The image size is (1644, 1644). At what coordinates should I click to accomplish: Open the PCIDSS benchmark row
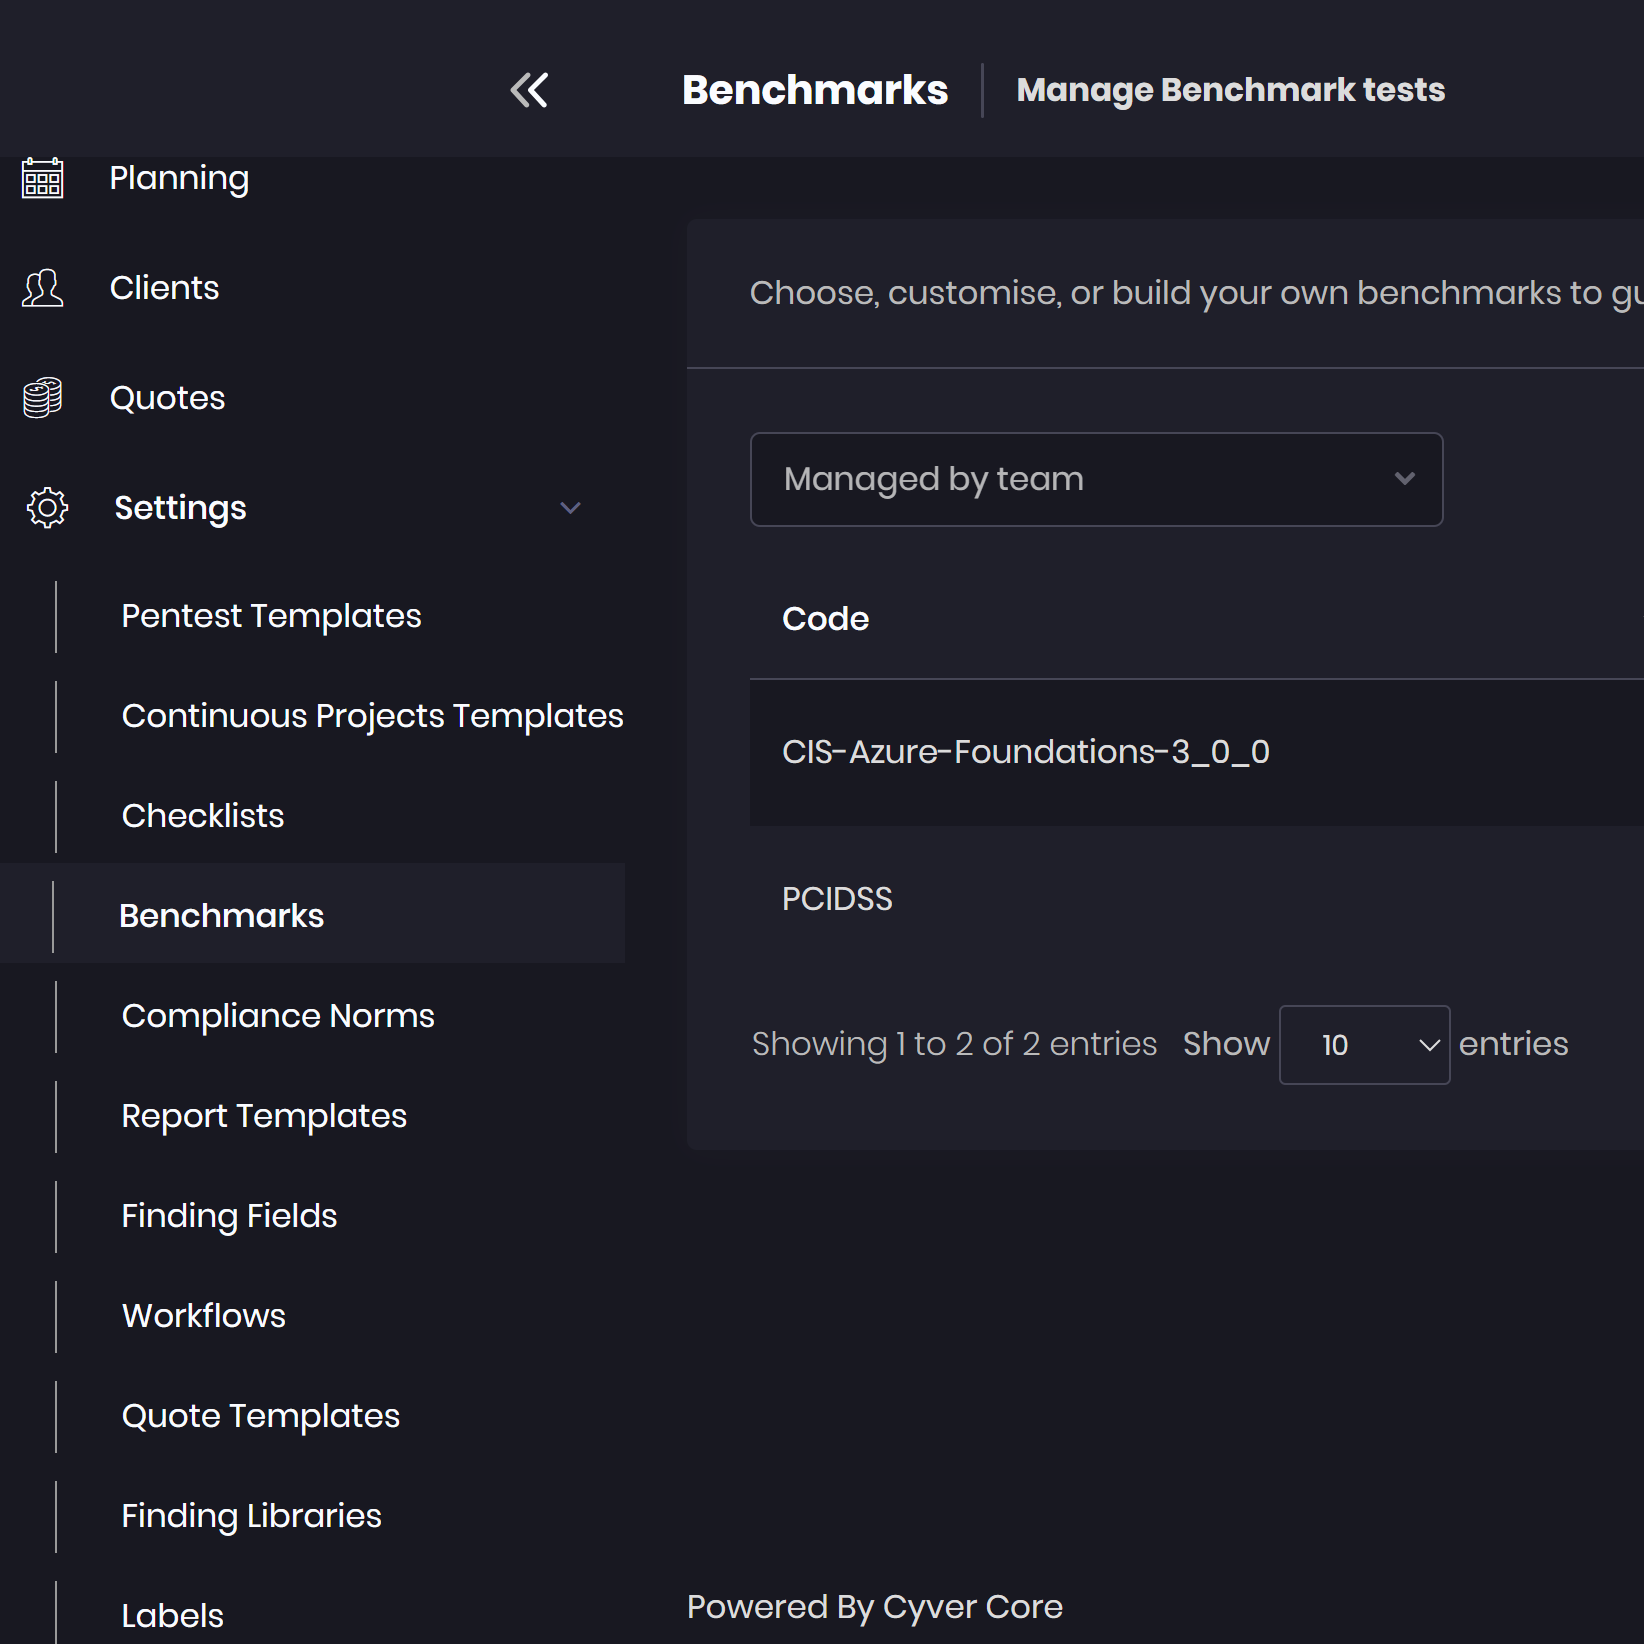1197,899
